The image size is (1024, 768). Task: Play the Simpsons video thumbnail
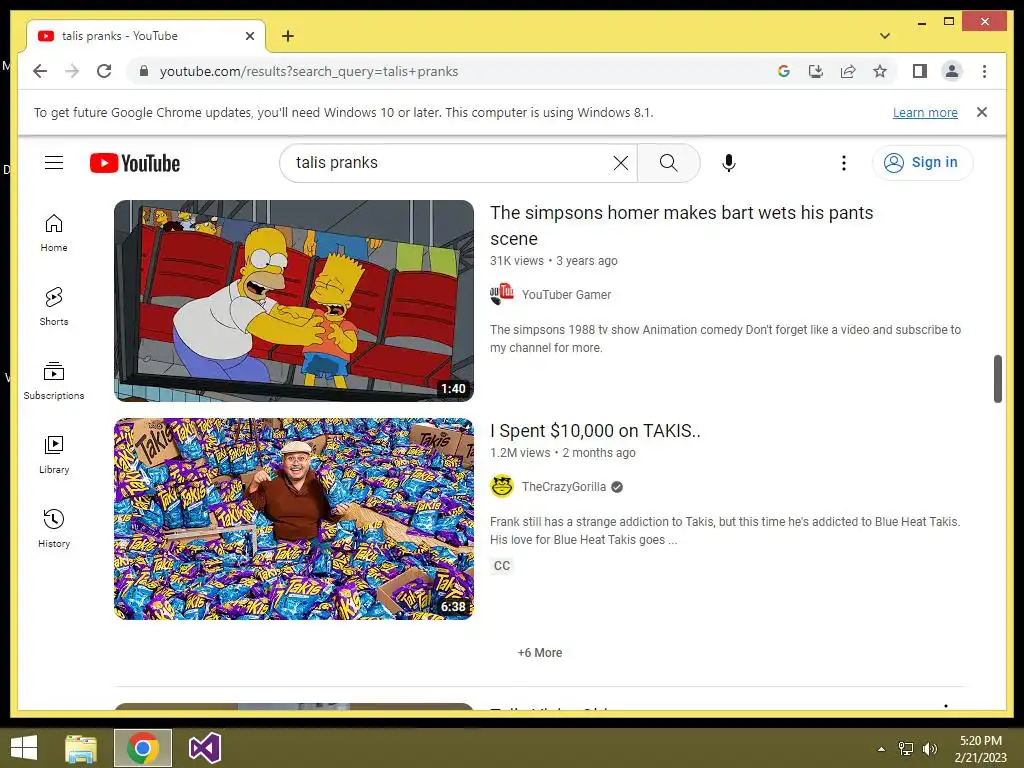click(x=294, y=300)
